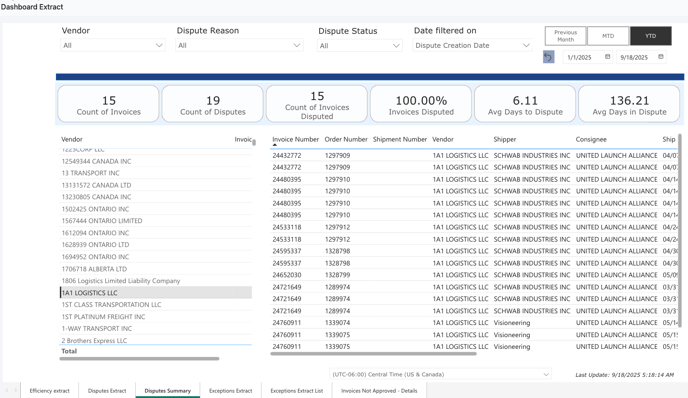Select highlighted vendor 1A1 LOGISTICS LLC
The width and height of the screenshot is (688, 398).
[156, 293]
